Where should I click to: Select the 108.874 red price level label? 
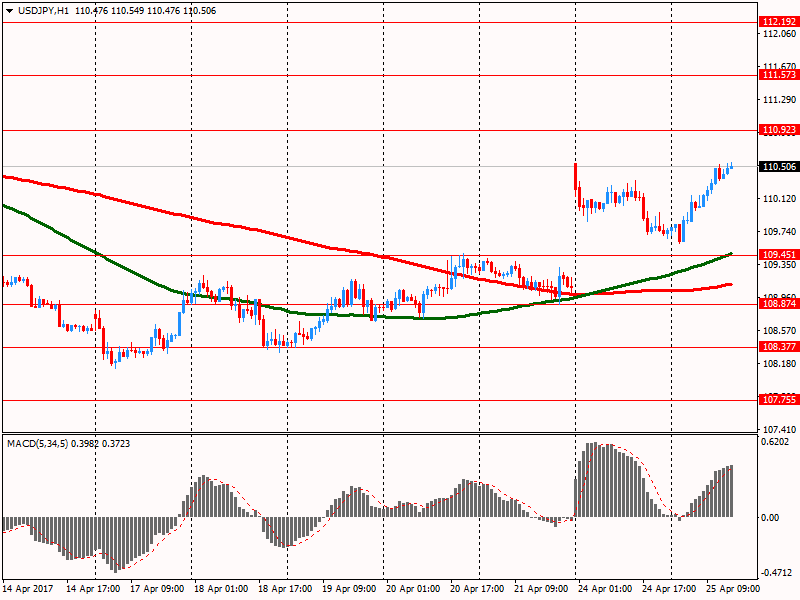click(779, 304)
